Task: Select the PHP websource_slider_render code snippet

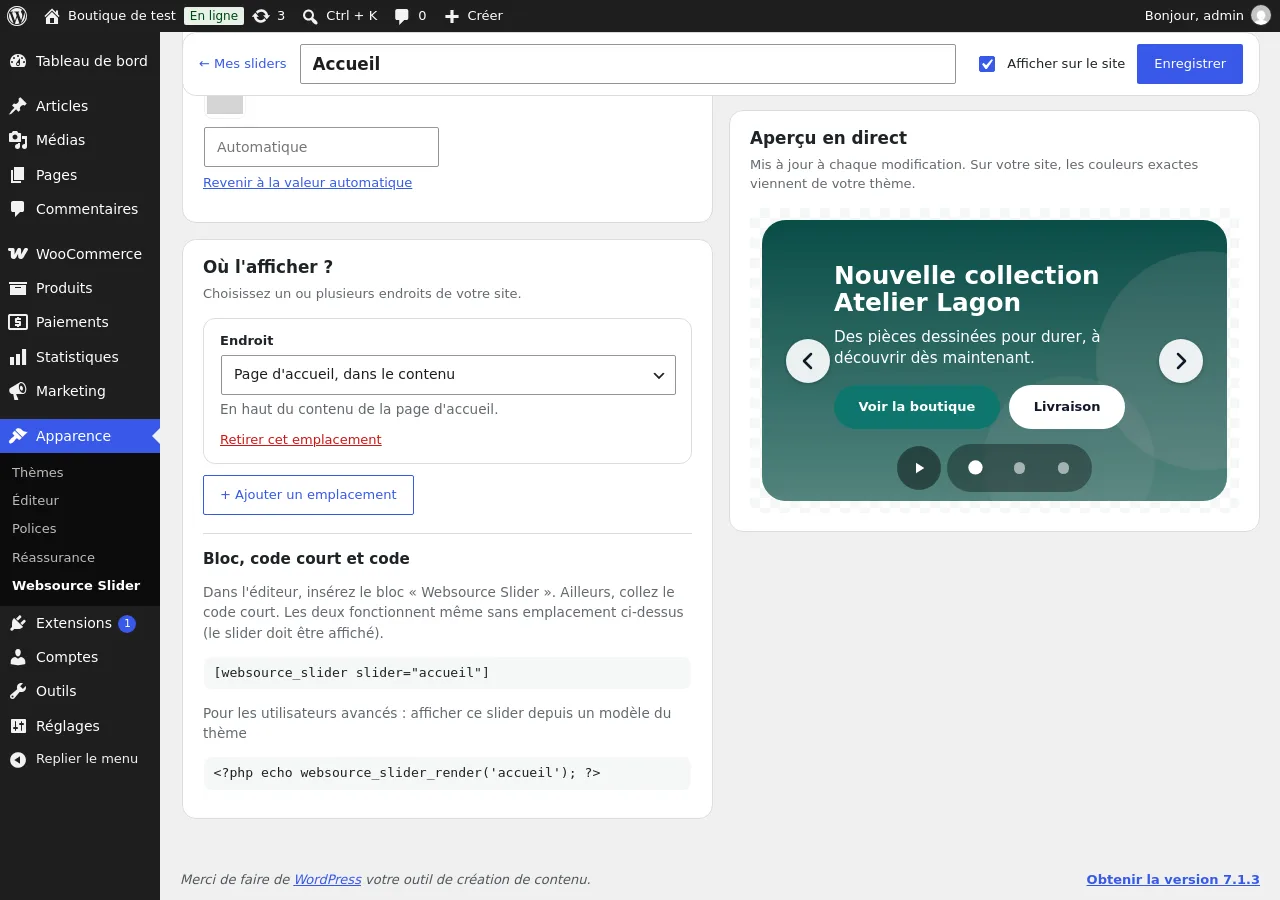Action: (x=407, y=773)
